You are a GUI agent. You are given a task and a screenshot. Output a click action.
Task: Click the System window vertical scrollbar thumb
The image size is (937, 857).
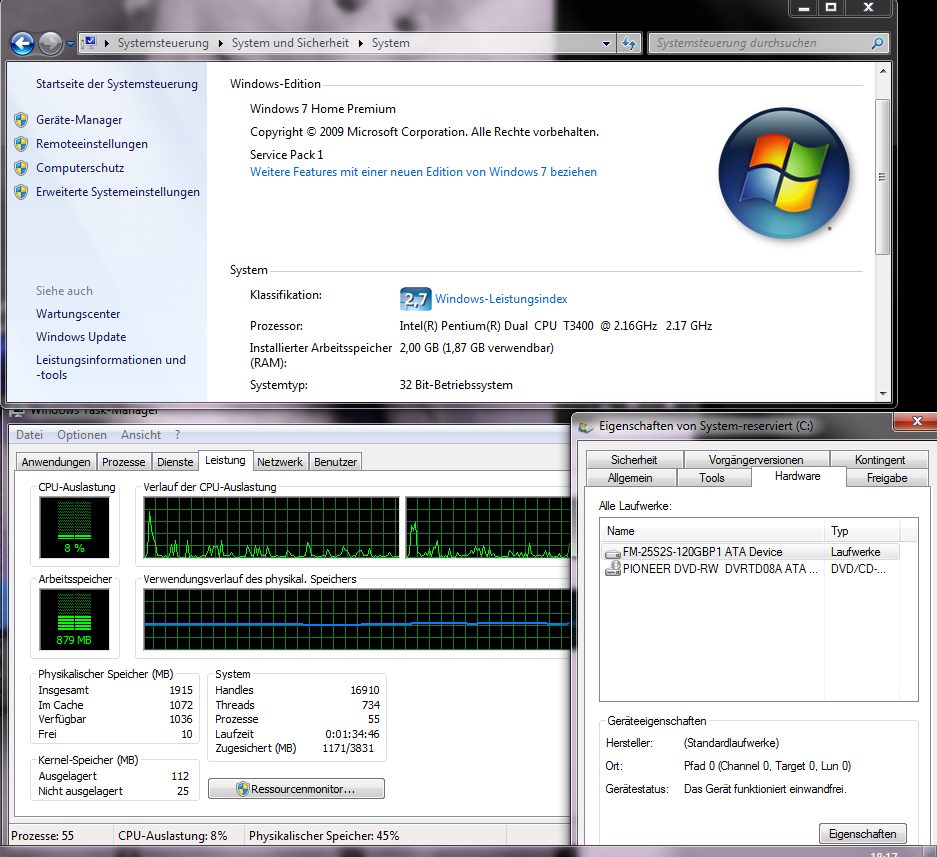pos(883,177)
